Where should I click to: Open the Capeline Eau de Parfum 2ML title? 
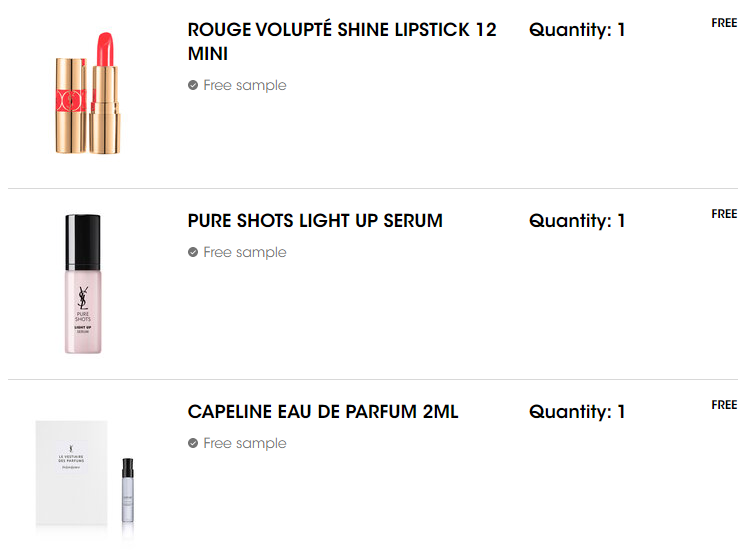click(323, 411)
